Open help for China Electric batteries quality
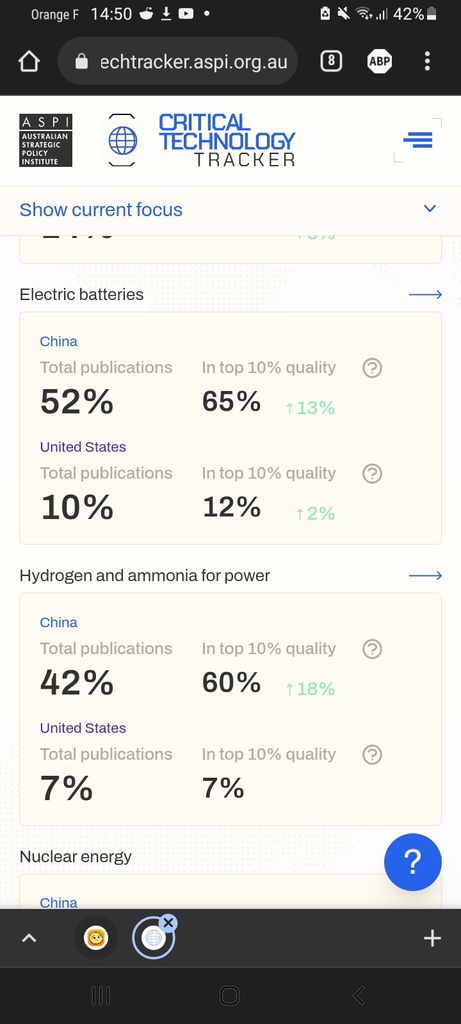This screenshot has width=461, height=1024. click(372, 368)
